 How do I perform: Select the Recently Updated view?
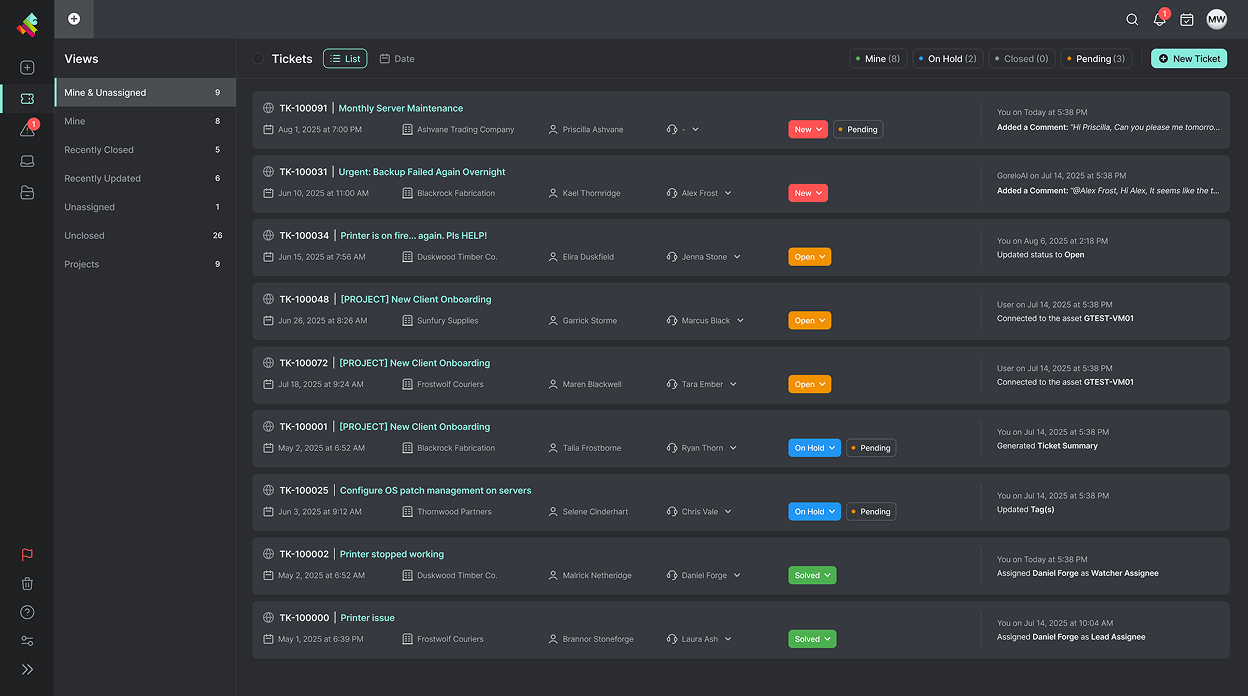tap(145, 178)
